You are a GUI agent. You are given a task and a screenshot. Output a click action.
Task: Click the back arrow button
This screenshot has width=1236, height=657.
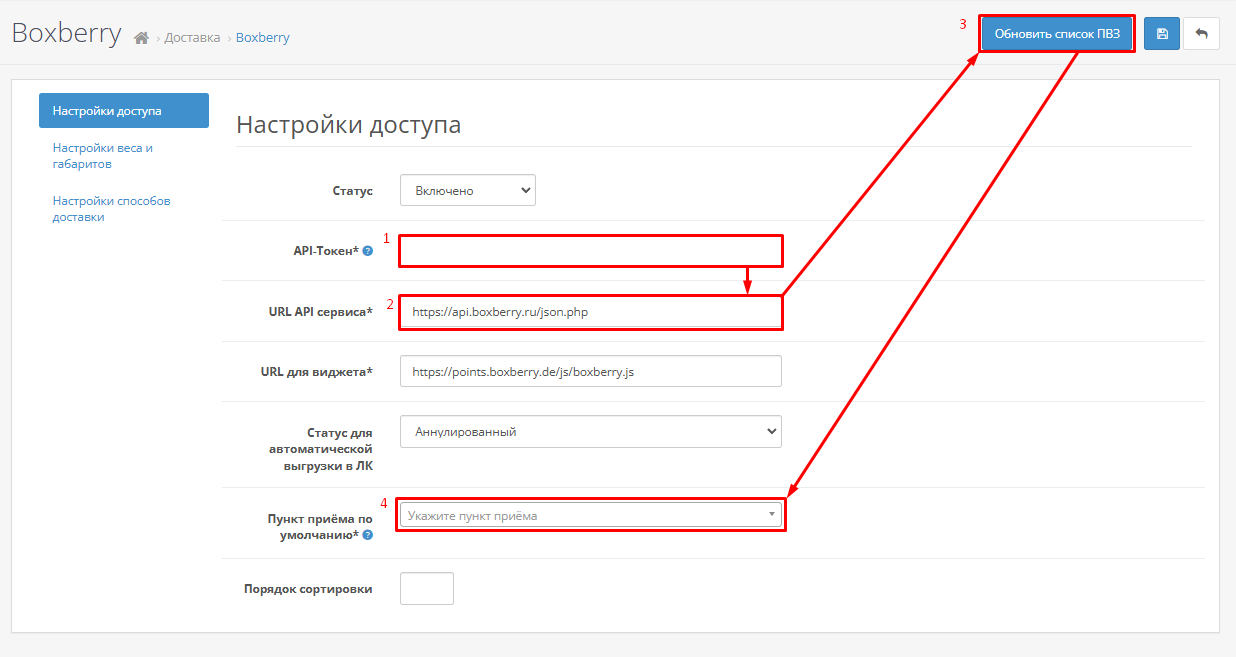pos(1201,33)
